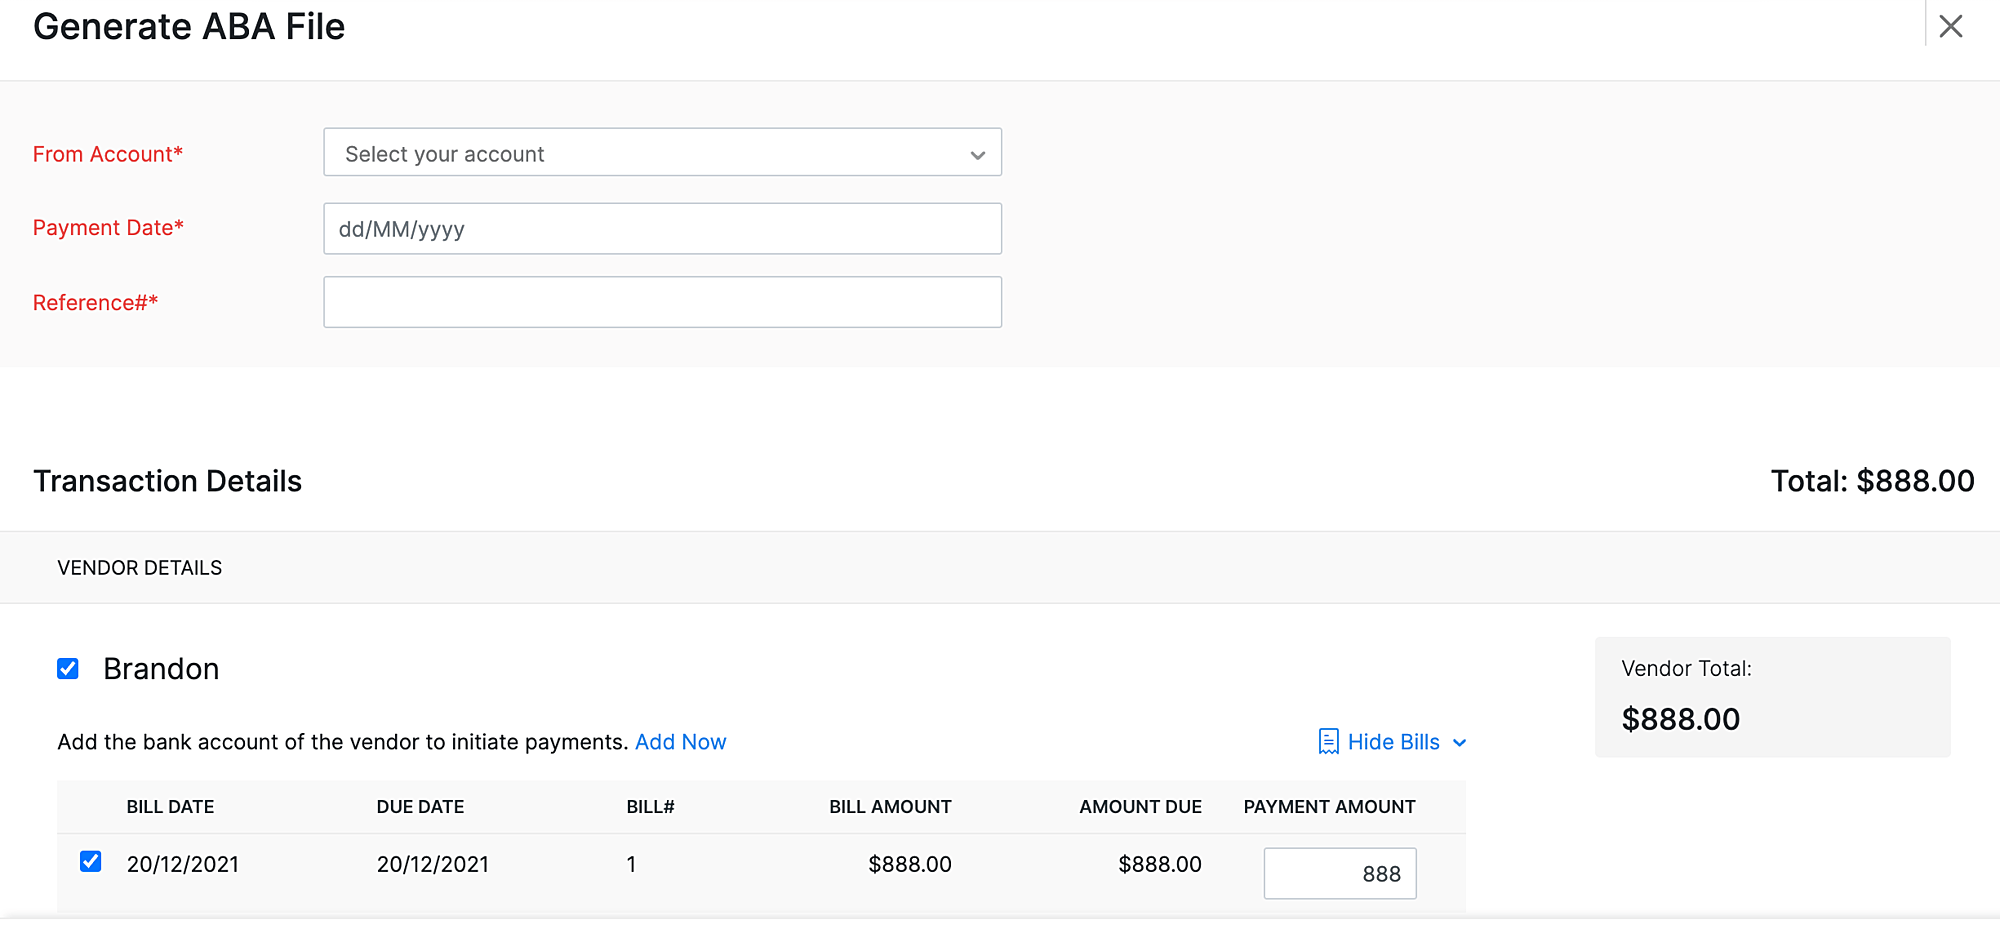This screenshot has height=929, width=2000.
Task: Open the From Account dropdown
Action: click(661, 153)
